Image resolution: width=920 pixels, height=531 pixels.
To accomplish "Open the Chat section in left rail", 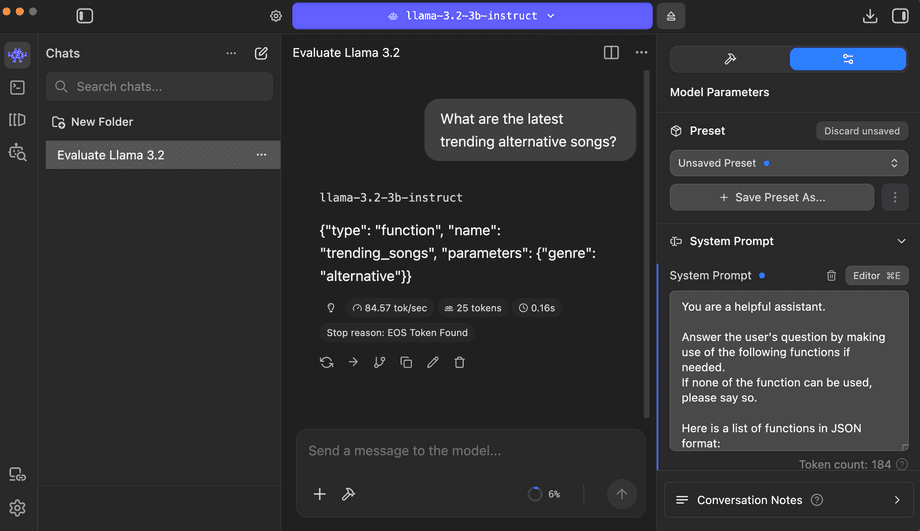I will [18, 55].
